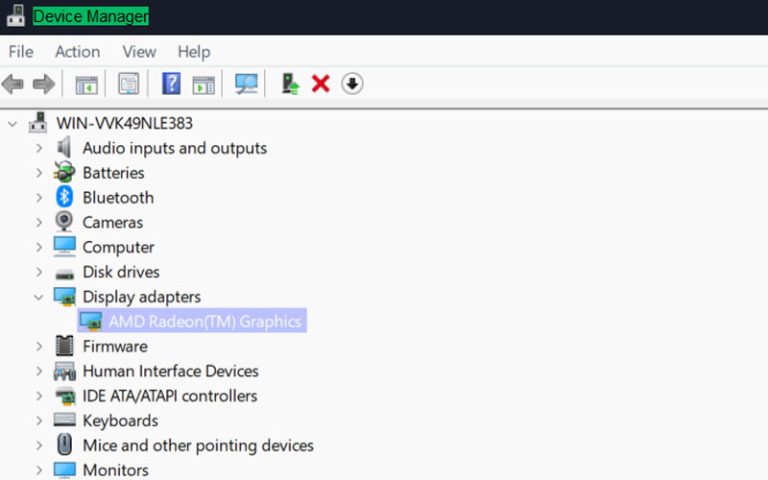Click the blue Help question mark icon
Screen dimensions: 768x480
[171, 83]
